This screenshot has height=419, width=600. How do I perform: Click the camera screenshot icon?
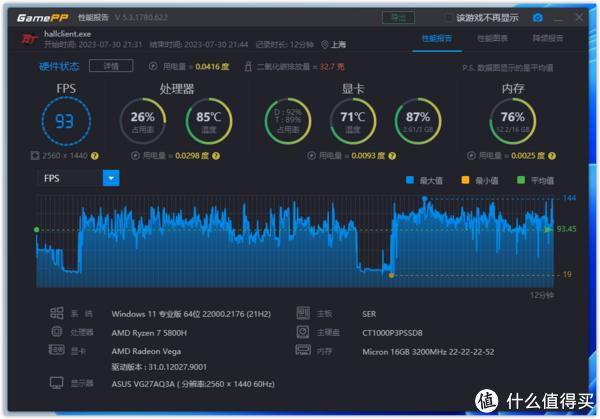coord(538,18)
